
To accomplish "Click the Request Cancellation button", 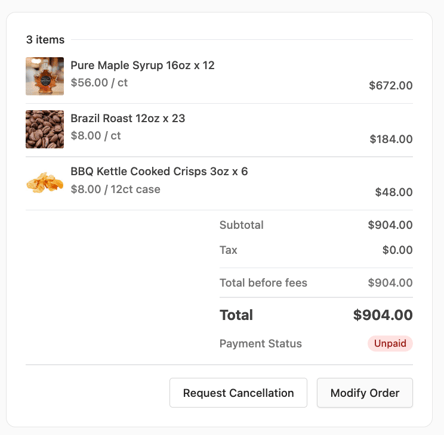I will 238,393.
